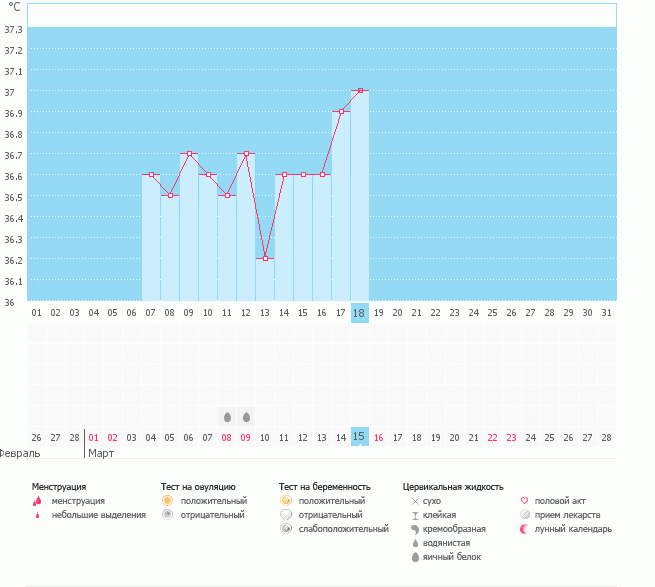Image resolution: width=655 pixels, height=587 pixels.
Task: Click weak positive pregnancy test icon
Action: point(286,529)
